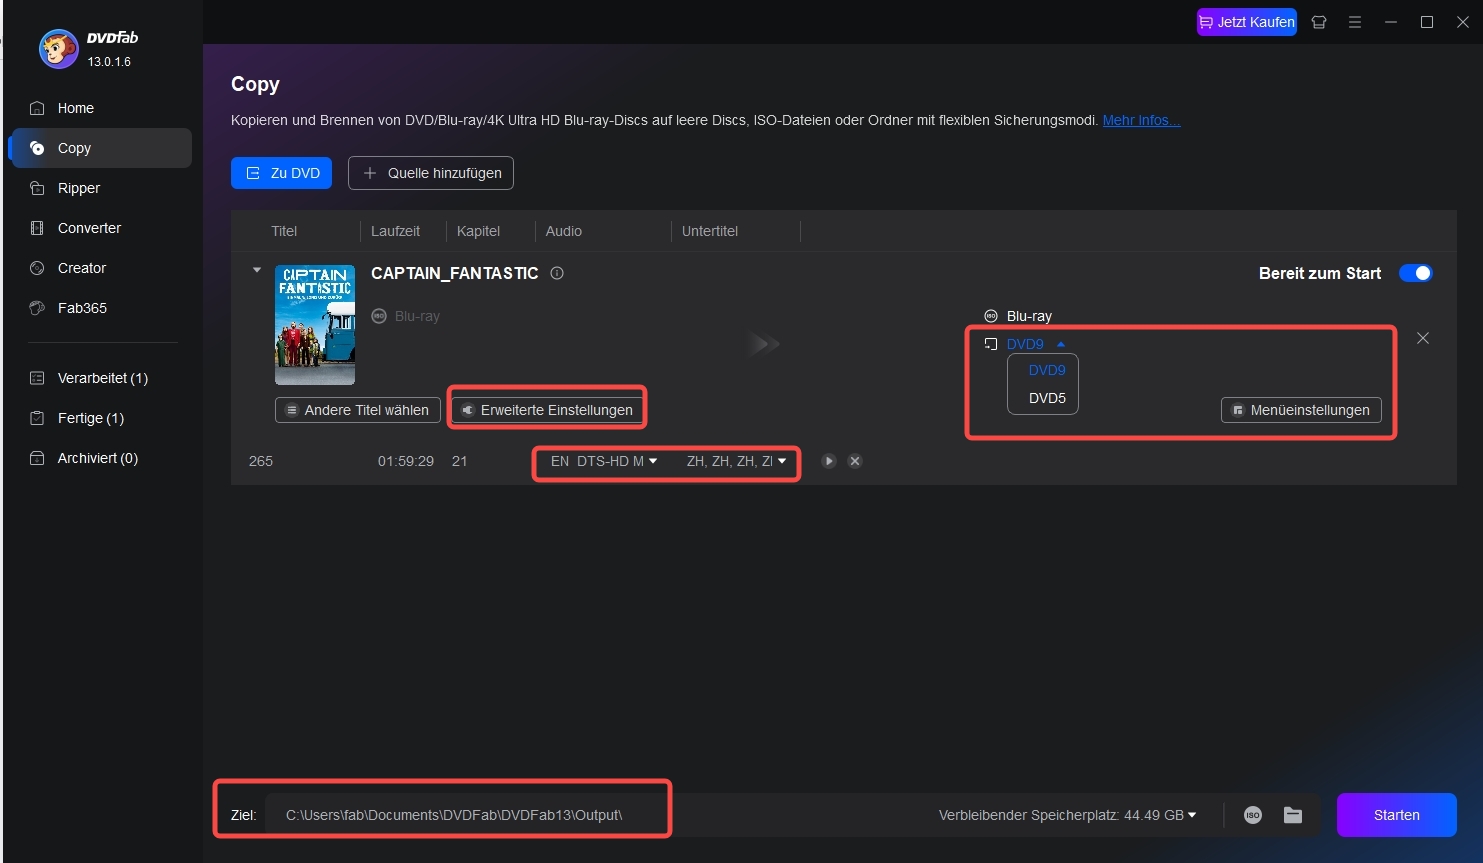Click the Kapitel column header
The image size is (1483, 863).
point(478,231)
